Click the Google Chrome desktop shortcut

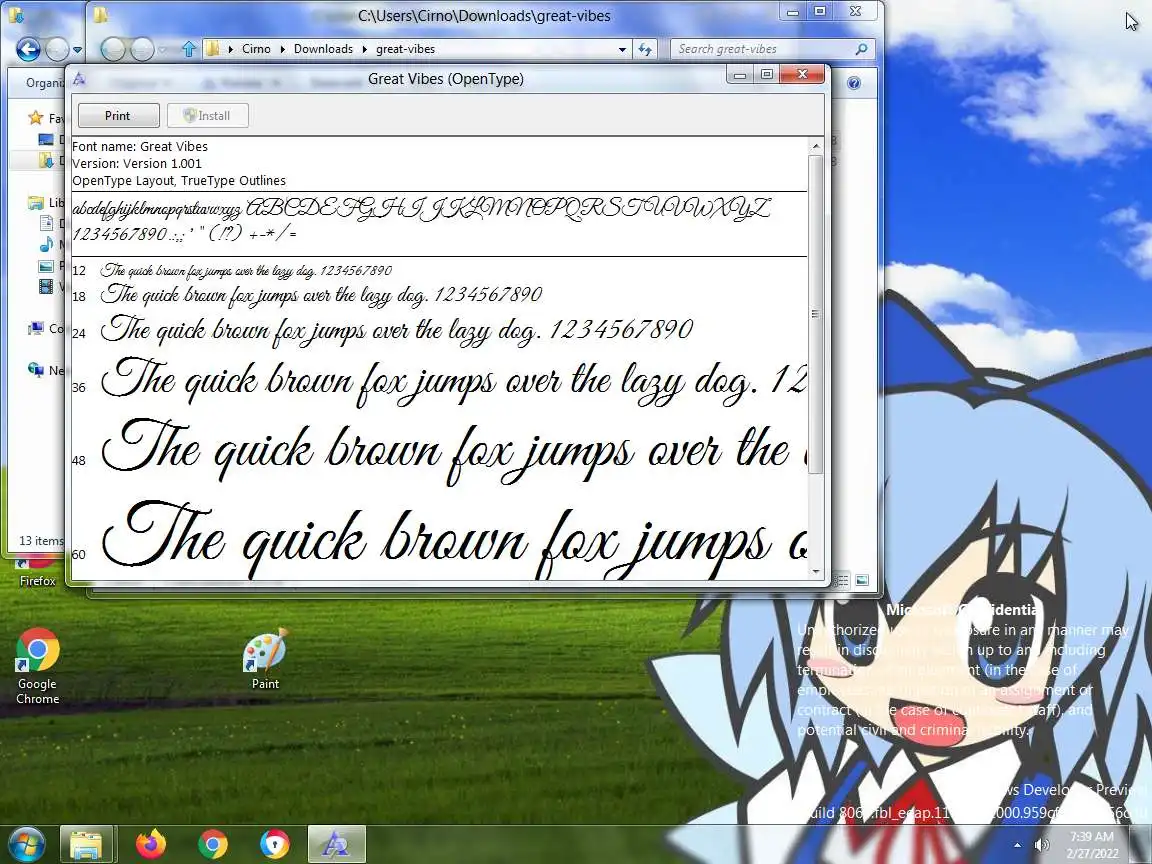click(x=37, y=666)
